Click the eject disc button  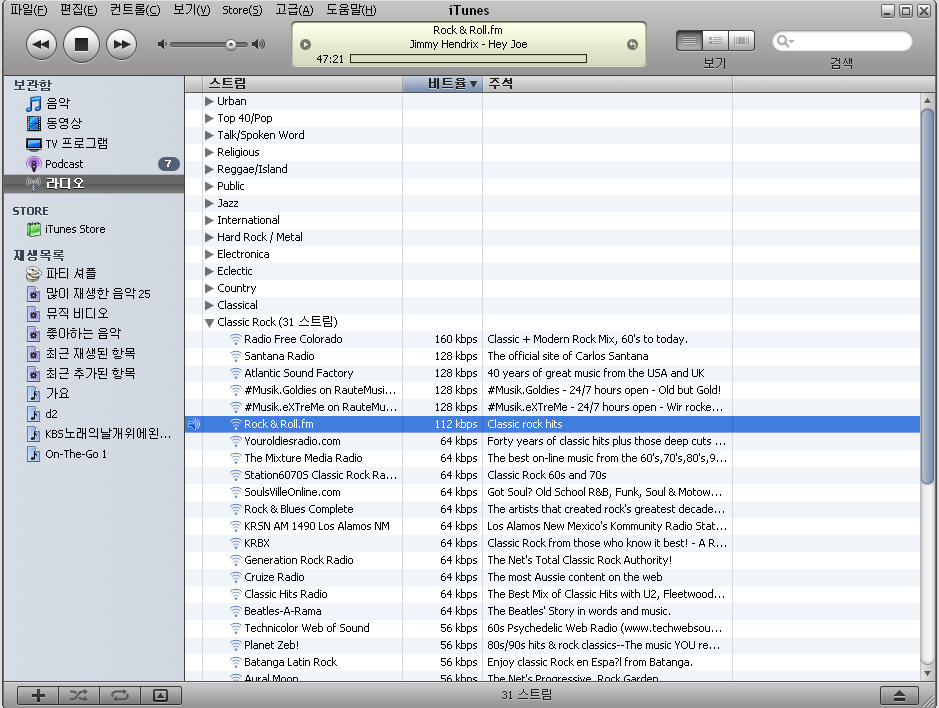tap(899, 695)
